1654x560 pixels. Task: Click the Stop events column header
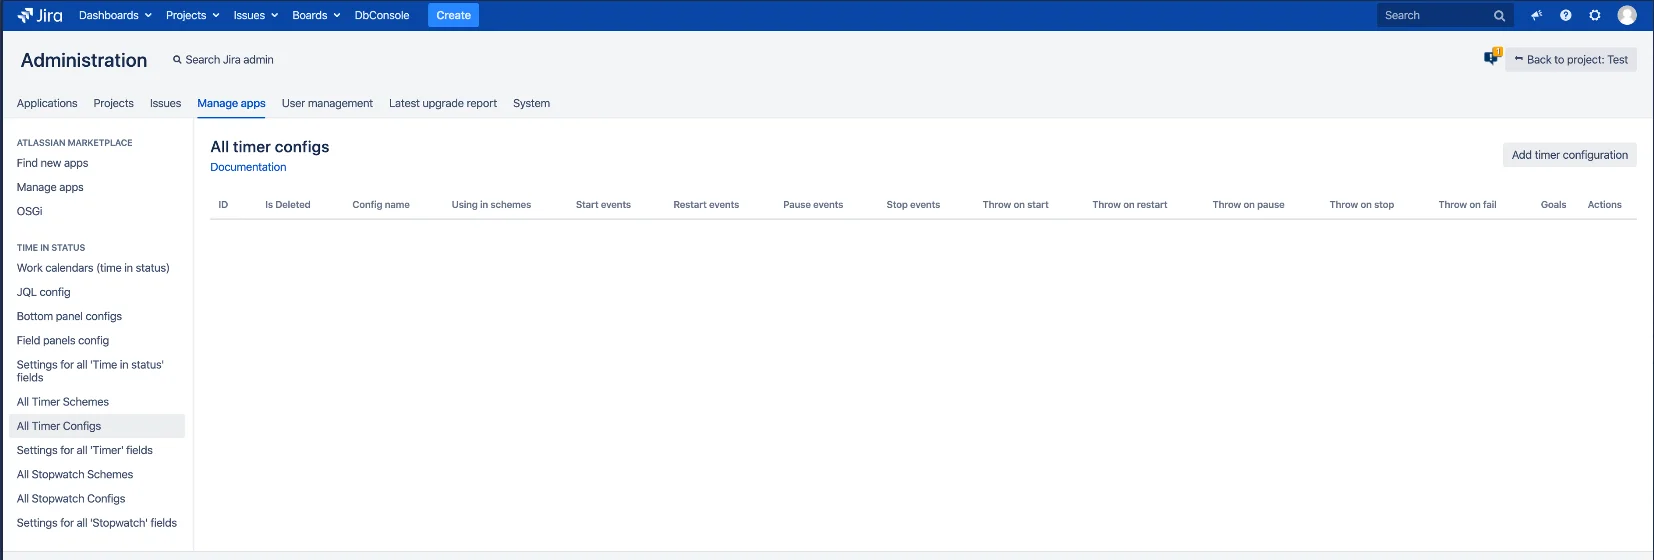[913, 205]
